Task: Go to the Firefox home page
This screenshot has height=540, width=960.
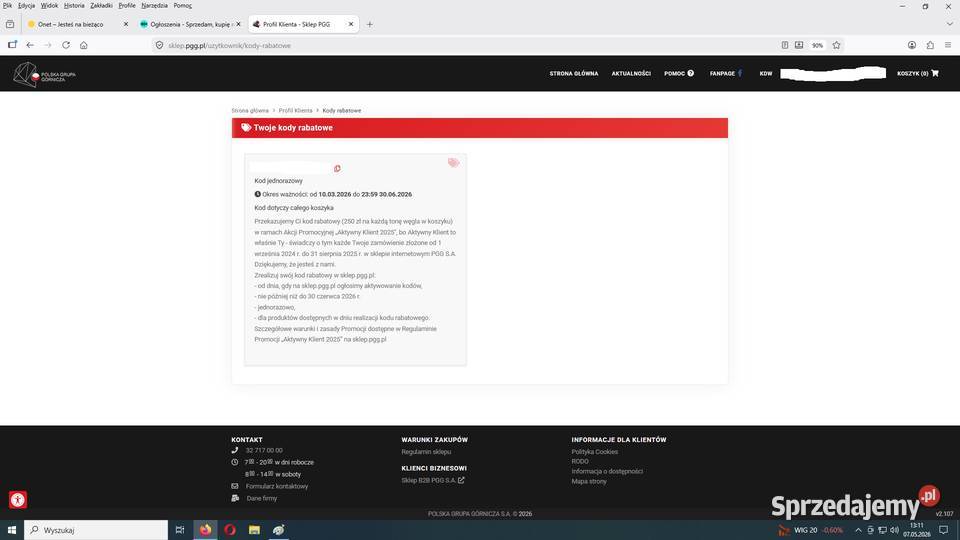Action: 84,45
